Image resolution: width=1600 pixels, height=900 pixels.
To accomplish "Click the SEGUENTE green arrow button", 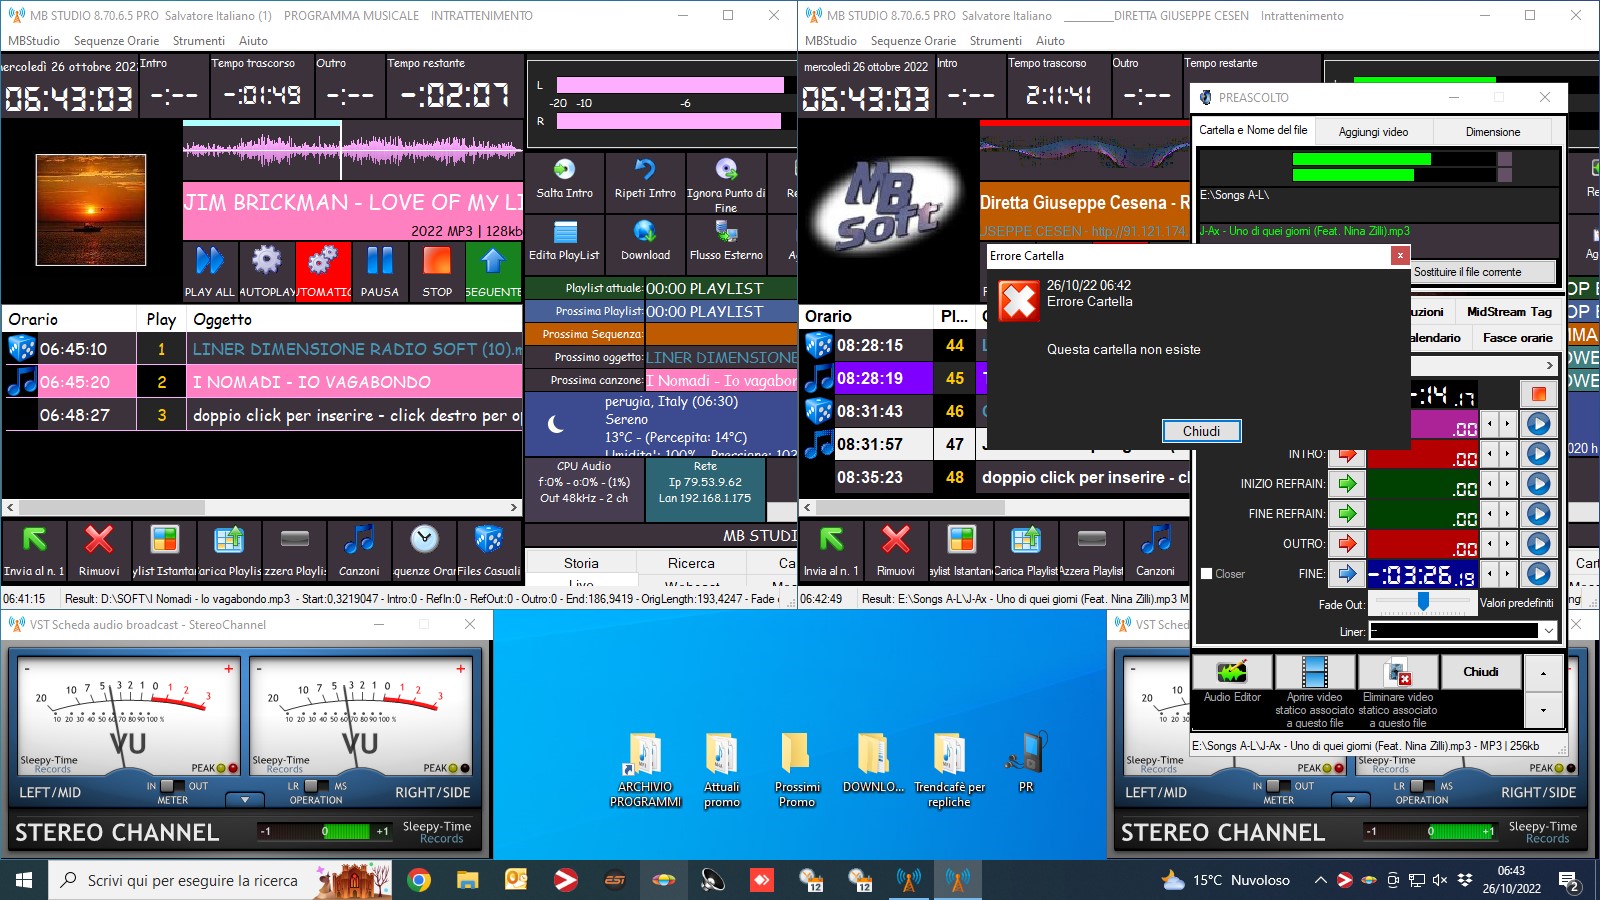I will (x=493, y=271).
